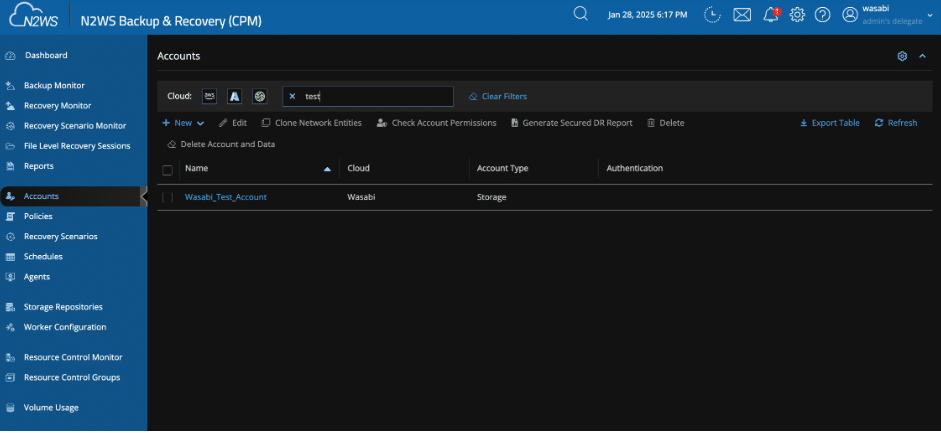Click the Name column header text

point(196,169)
